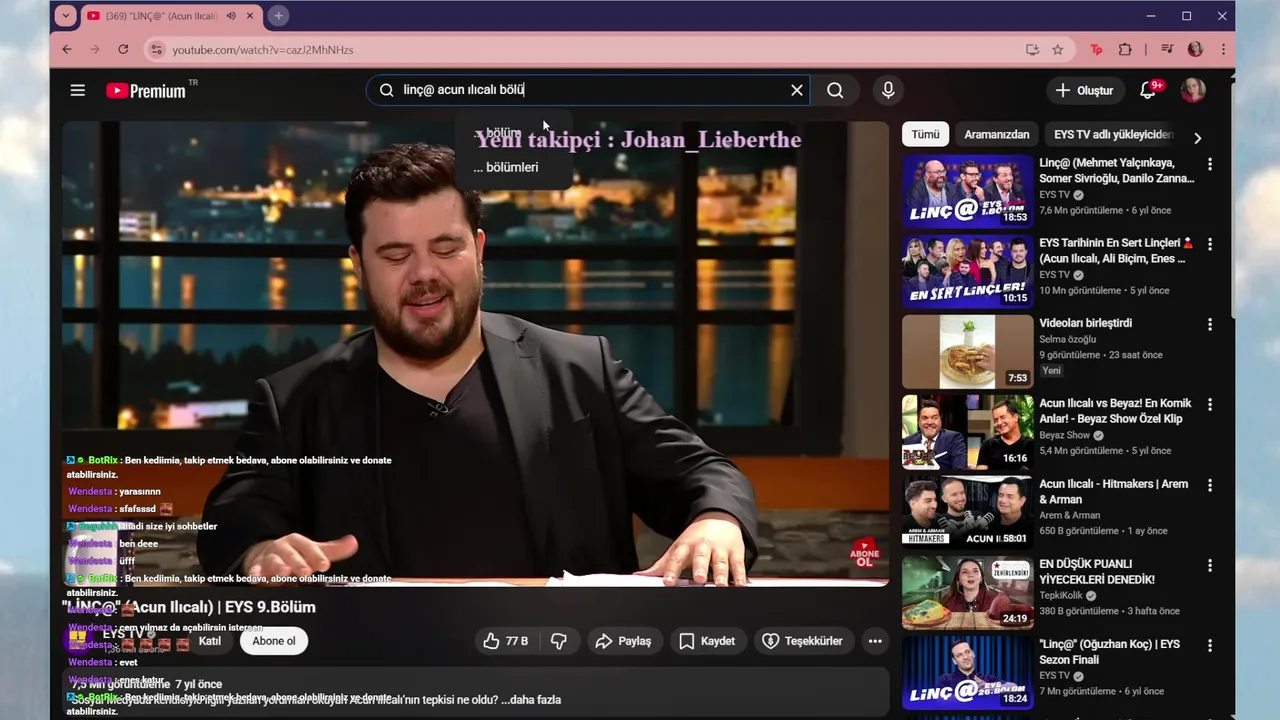Screen dimensions: 1280x720
Task: Open tab search dropdown arrow
Action: [x=66, y=16]
